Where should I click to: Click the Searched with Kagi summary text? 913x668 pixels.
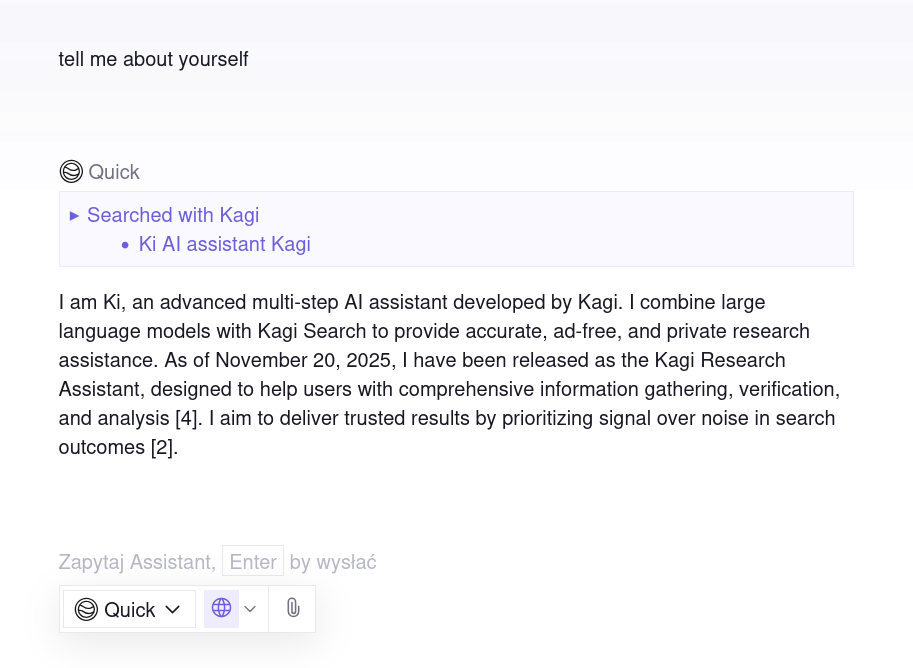[x=173, y=215]
